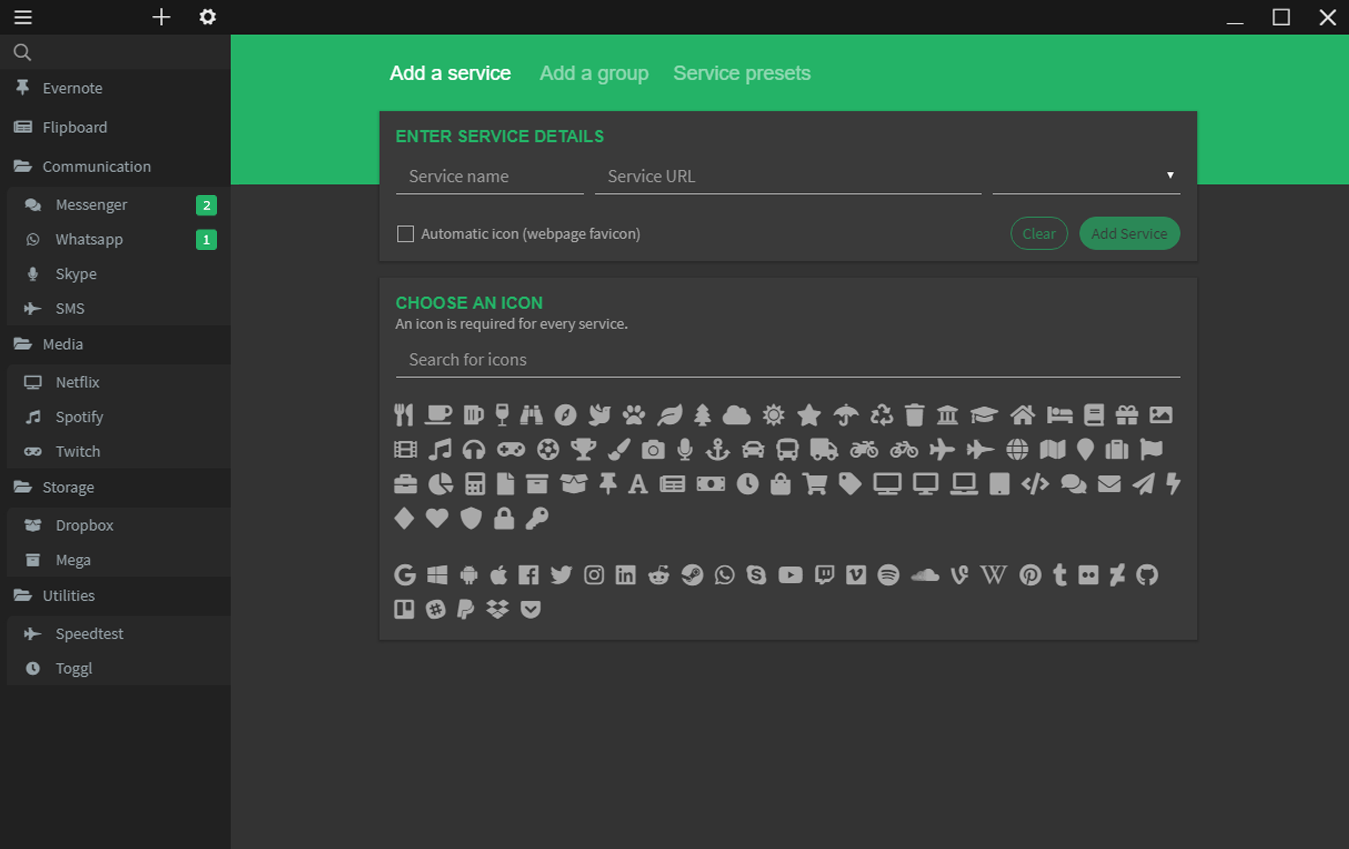Collapse the Storage folder group

point(68,487)
